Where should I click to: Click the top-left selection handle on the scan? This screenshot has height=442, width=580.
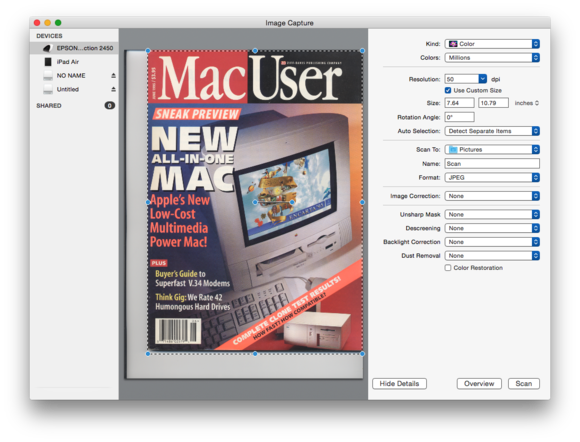148,51
